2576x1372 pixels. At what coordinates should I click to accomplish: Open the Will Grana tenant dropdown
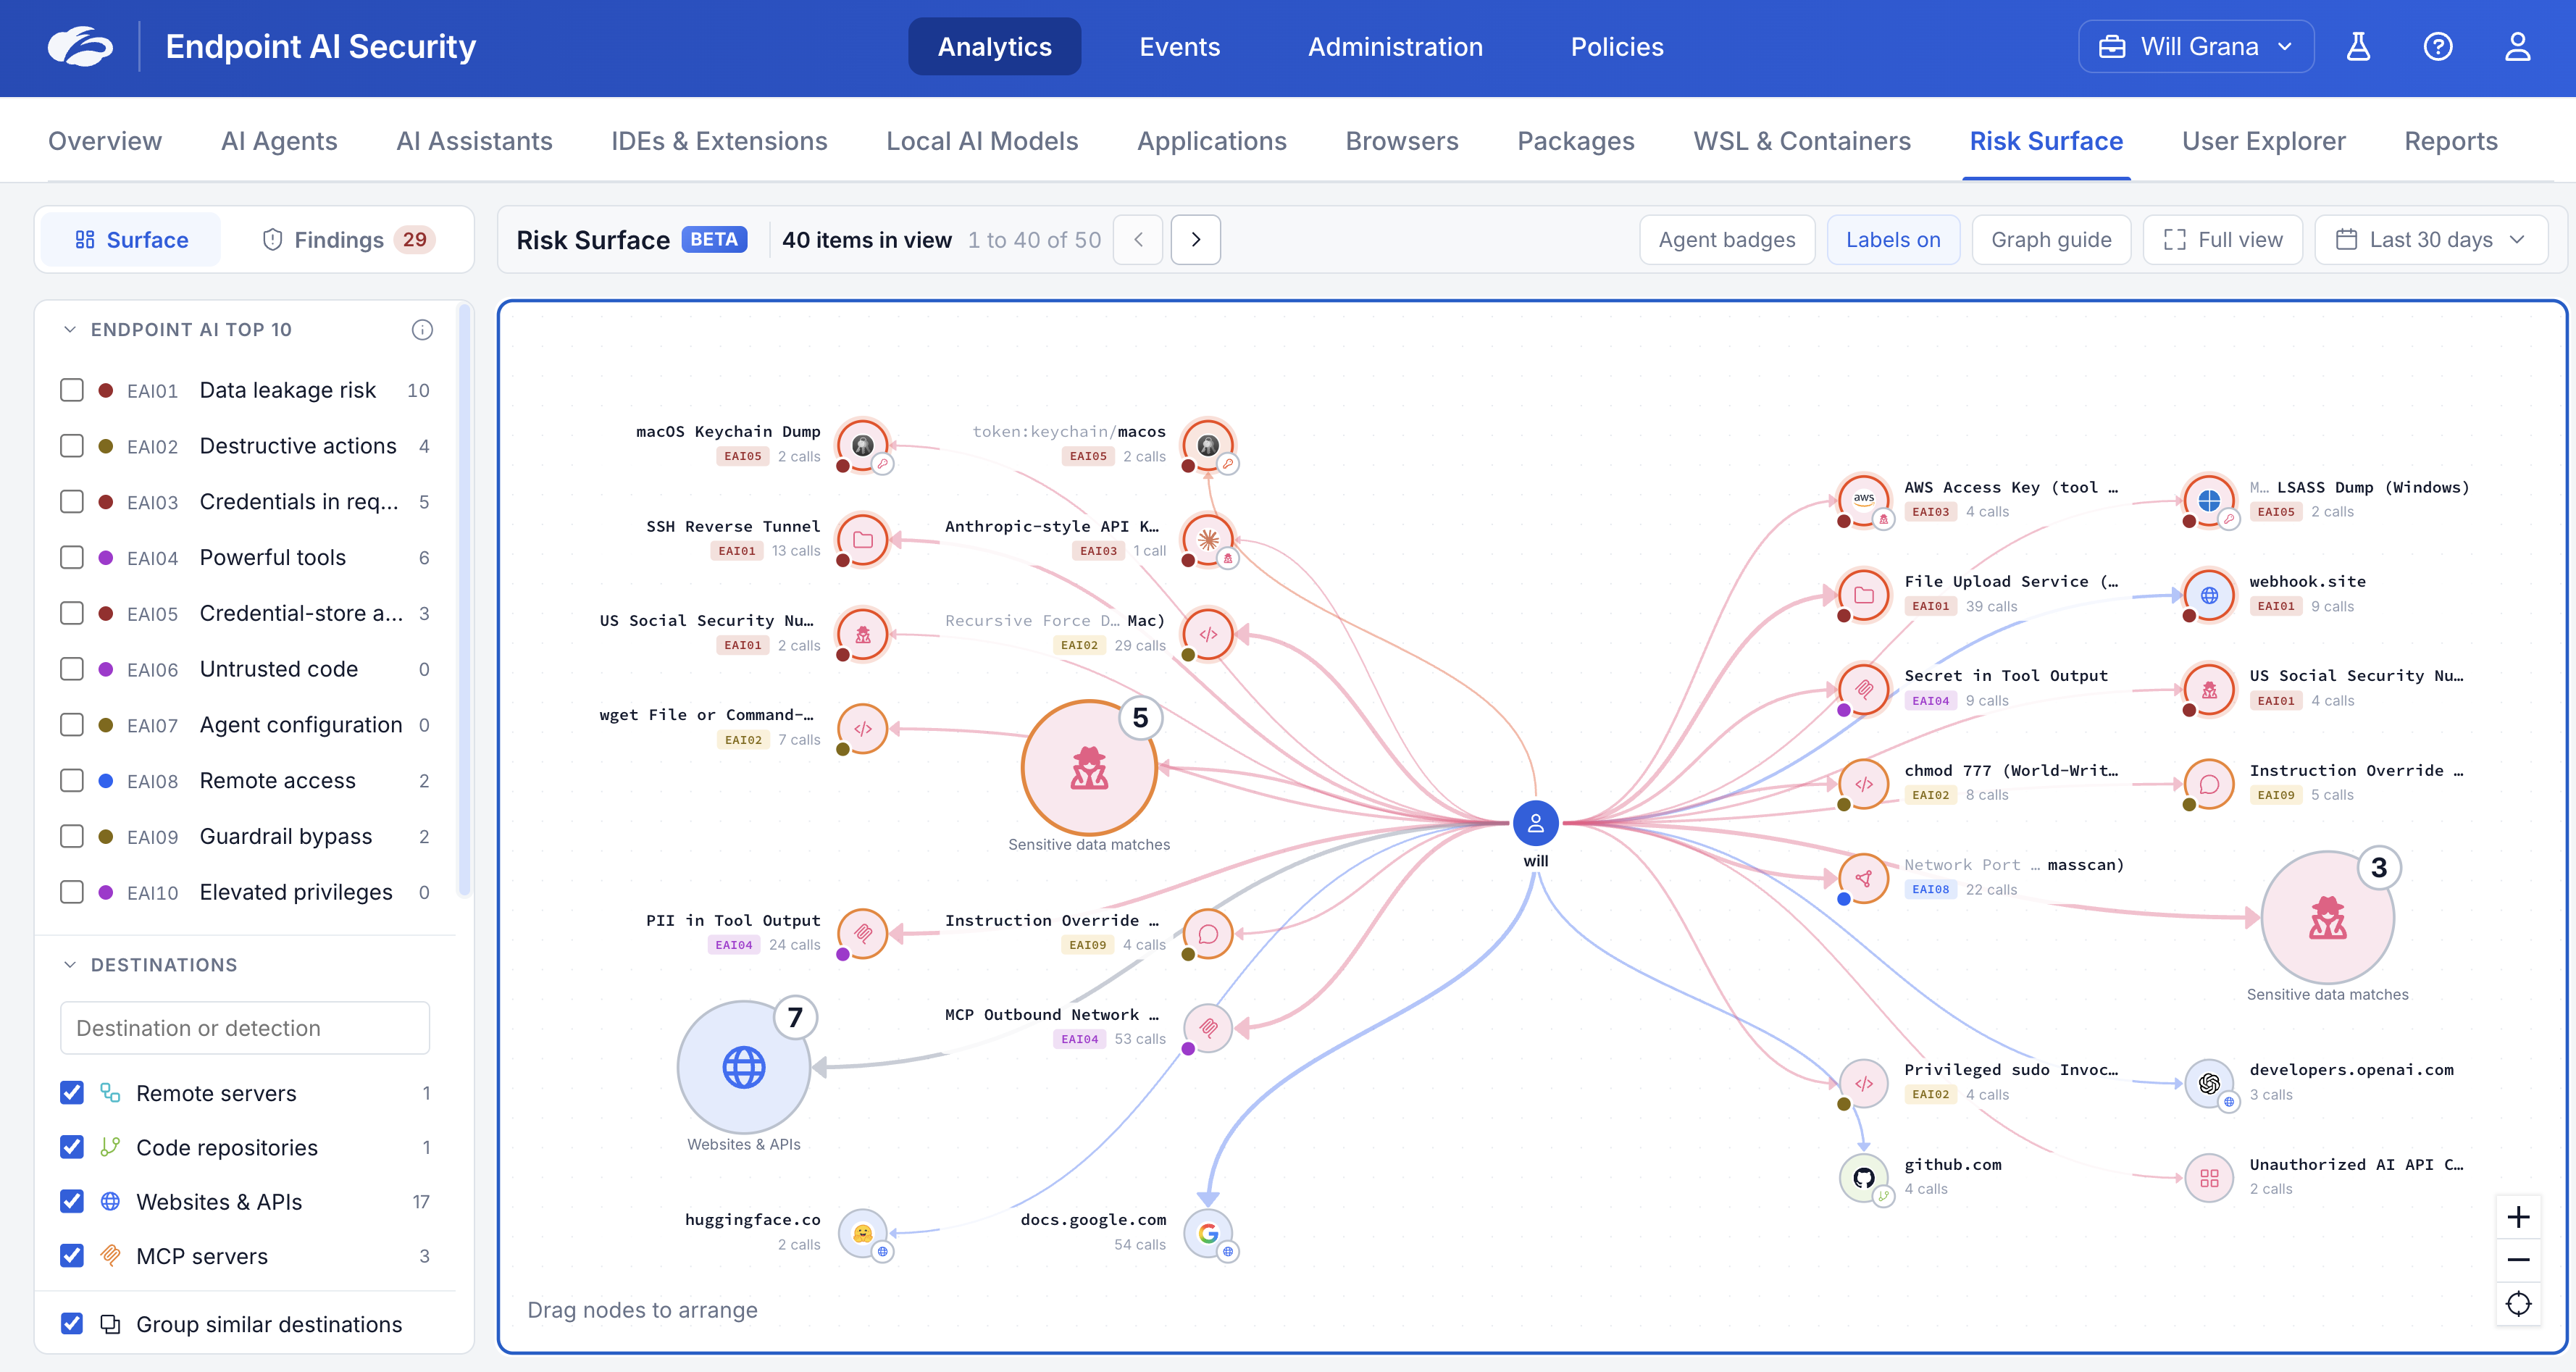(x=2196, y=46)
